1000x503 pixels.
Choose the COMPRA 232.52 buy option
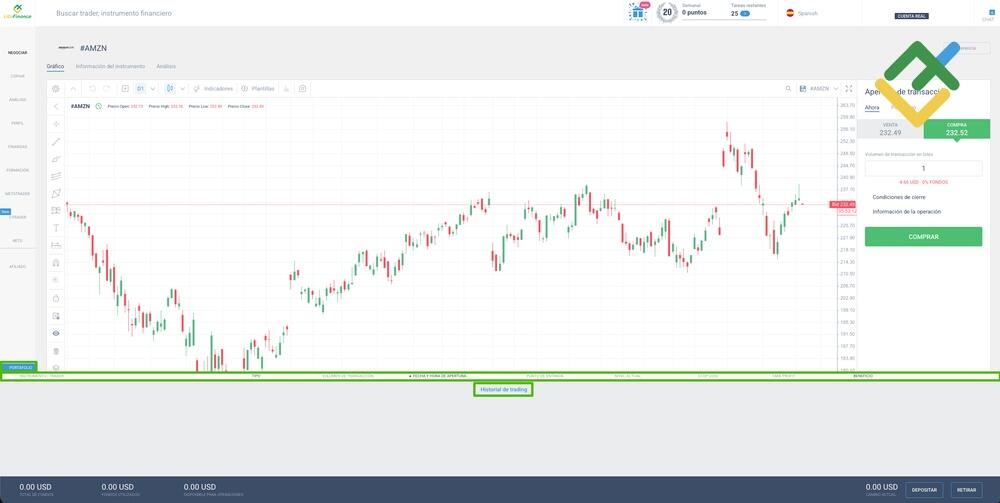pos(957,129)
